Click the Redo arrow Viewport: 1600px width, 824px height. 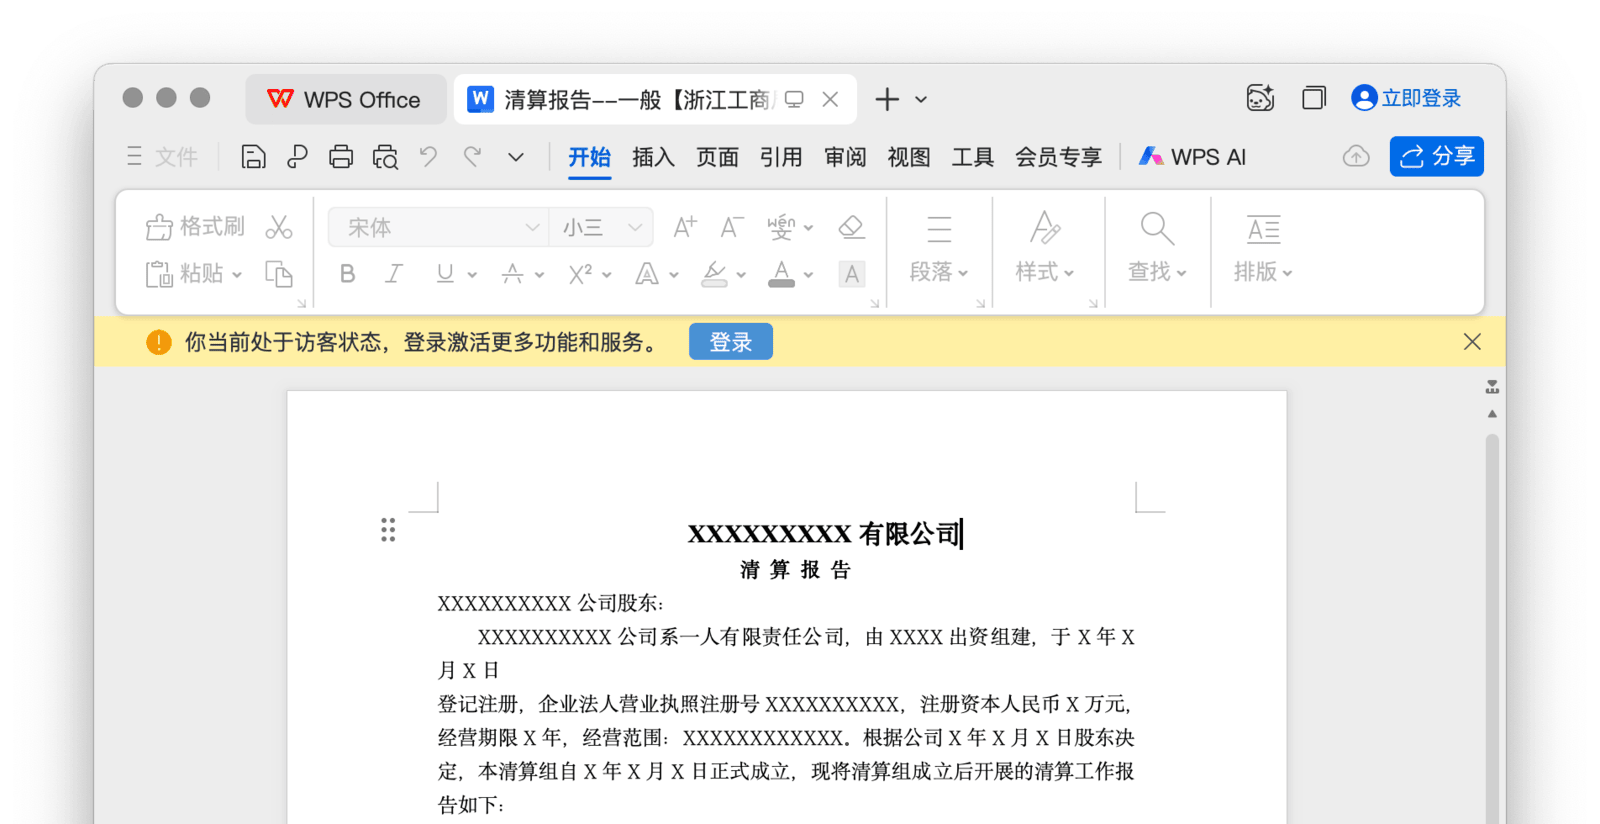[472, 156]
